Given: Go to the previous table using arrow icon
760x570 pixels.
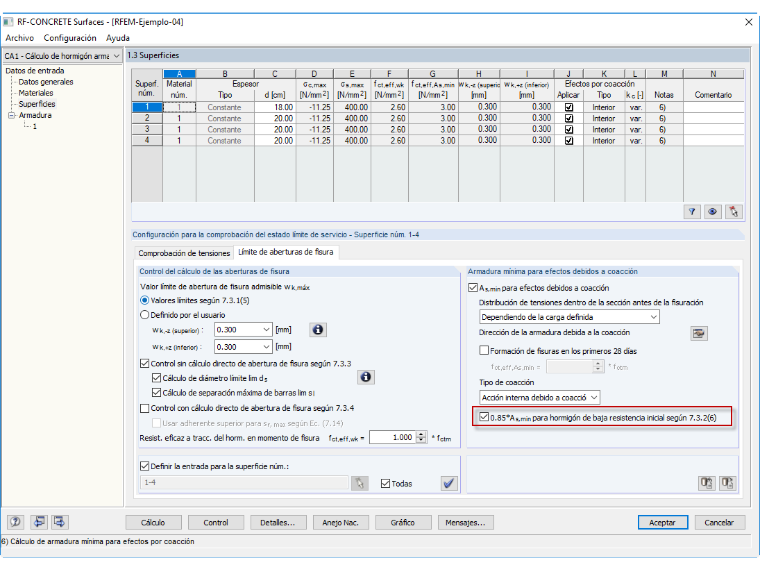Looking at the screenshot, I should 38,522.
